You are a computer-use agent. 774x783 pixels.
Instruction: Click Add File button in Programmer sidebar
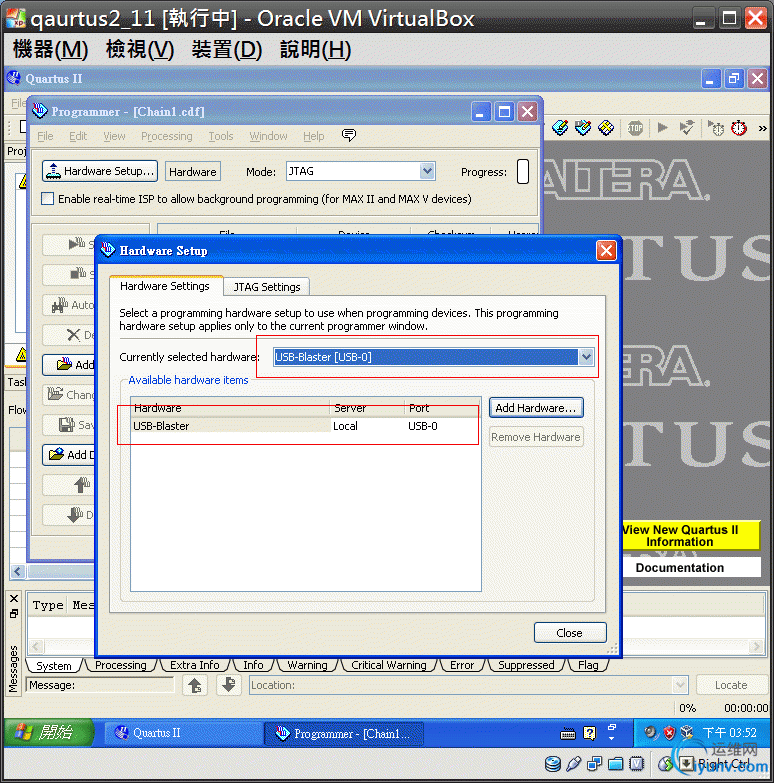coord(69,365)
